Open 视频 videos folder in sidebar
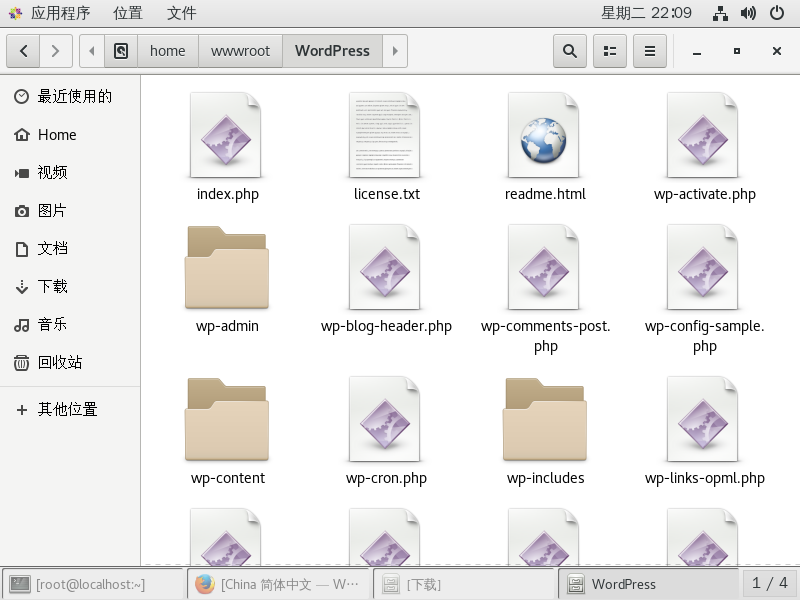This screenshot has height=600, width=800. coord(70,172)
